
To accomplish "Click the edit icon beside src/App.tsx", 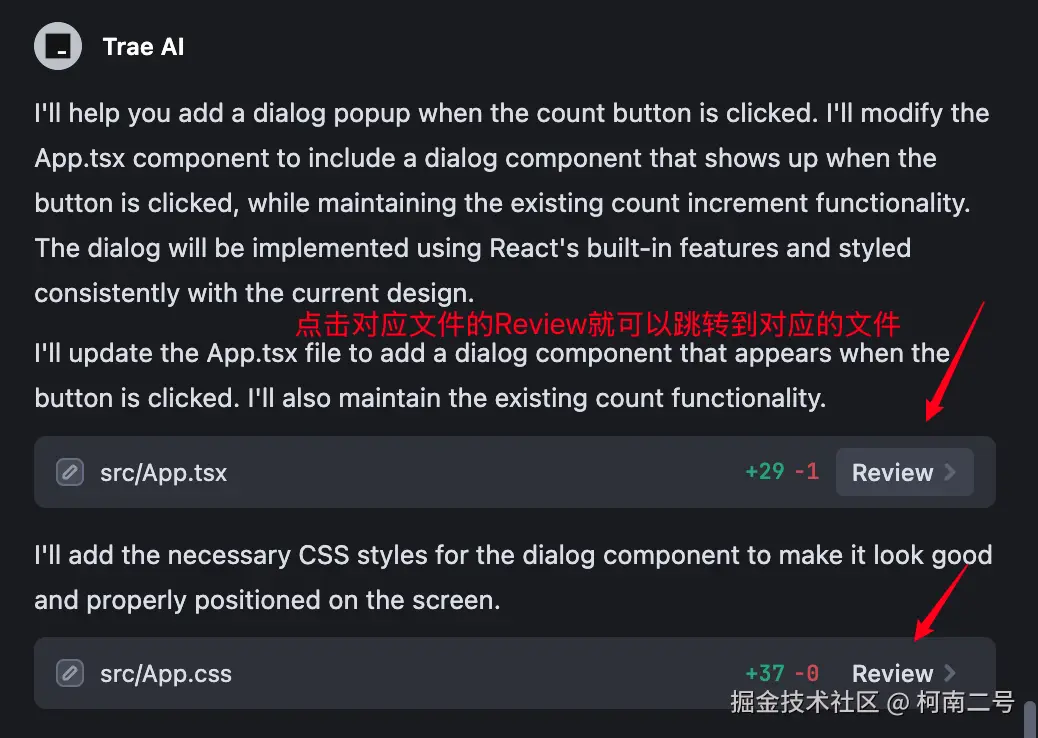I will [x=69, y=472].
